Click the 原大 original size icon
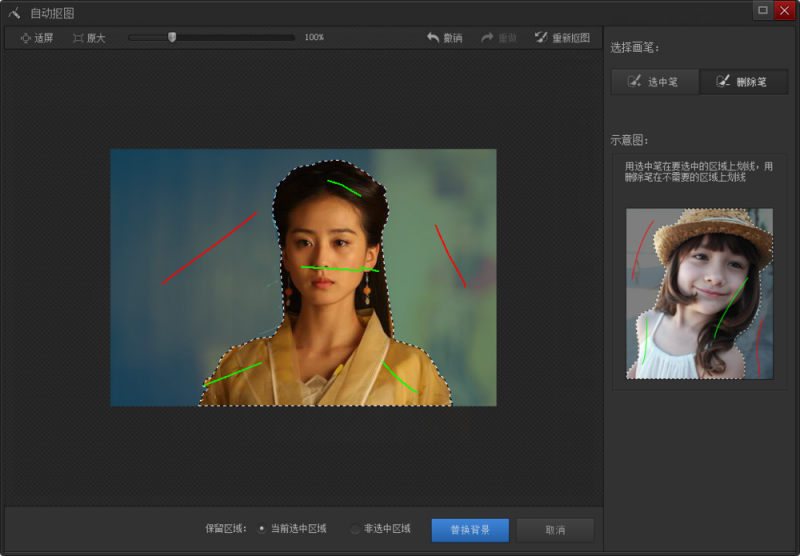The width and height of the screenshot is (800, 556). tap(78, 38)
